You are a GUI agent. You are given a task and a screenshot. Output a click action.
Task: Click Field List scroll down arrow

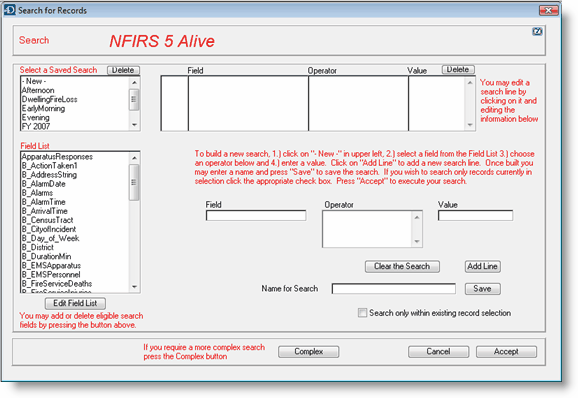(135, 287)
